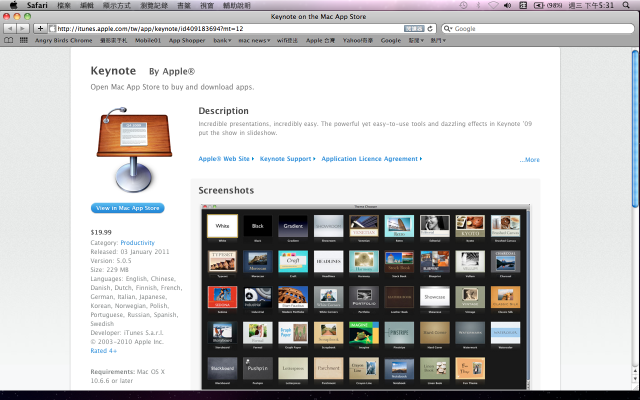
Task: Click the Keynote page heading
Action: tap(113, 71)
